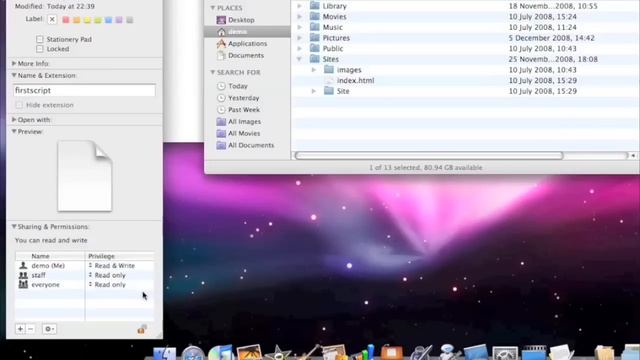Screen dimensions: 640x360
Task: Select the Sites folder icon
Action: tap(315, 59)
